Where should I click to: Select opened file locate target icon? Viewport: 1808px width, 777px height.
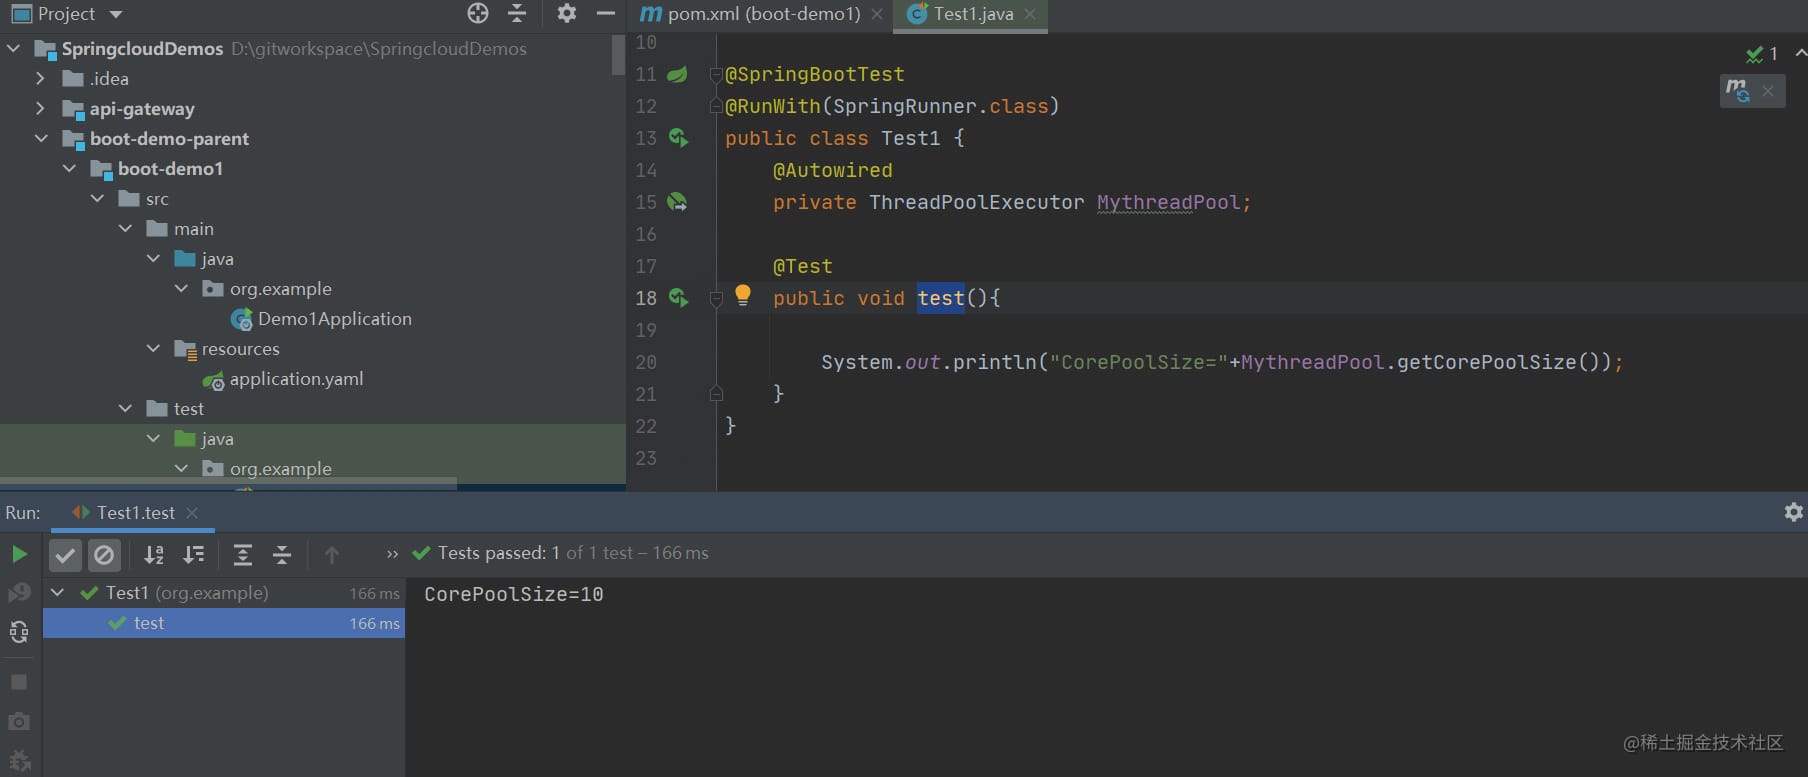(478, 13)
